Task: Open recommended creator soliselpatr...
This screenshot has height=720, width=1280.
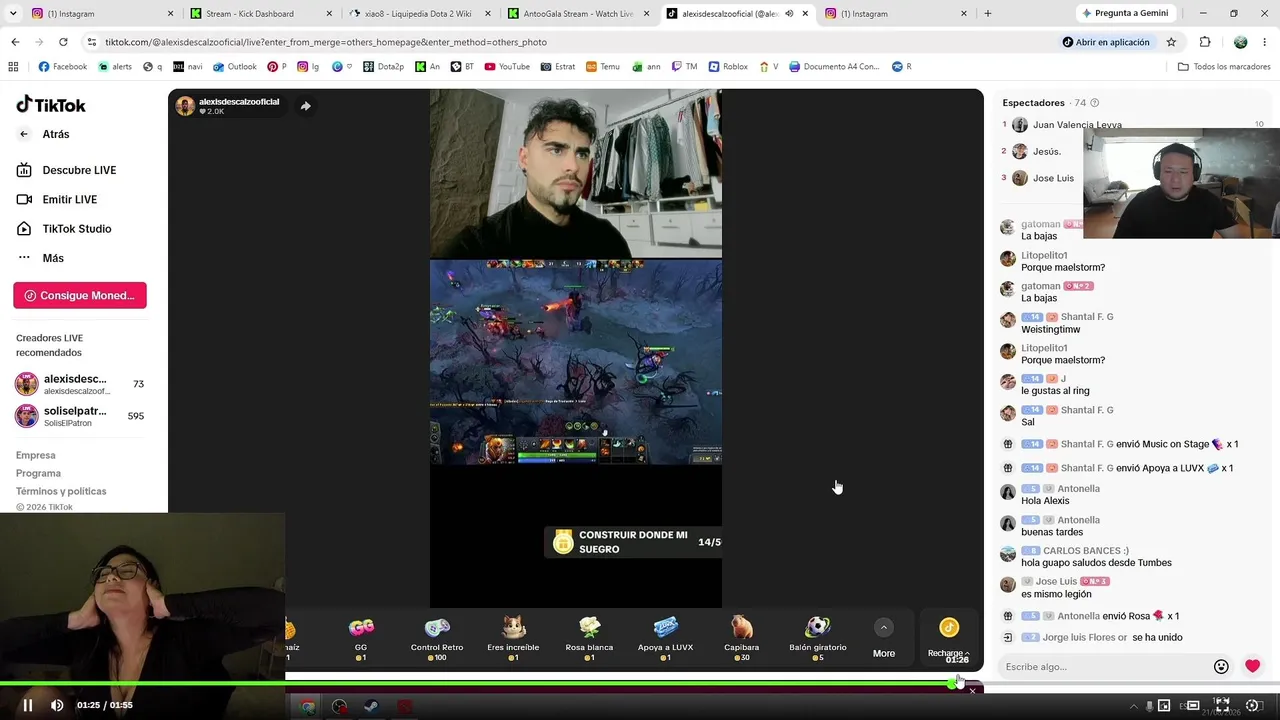Action: [x=80, y=415]
